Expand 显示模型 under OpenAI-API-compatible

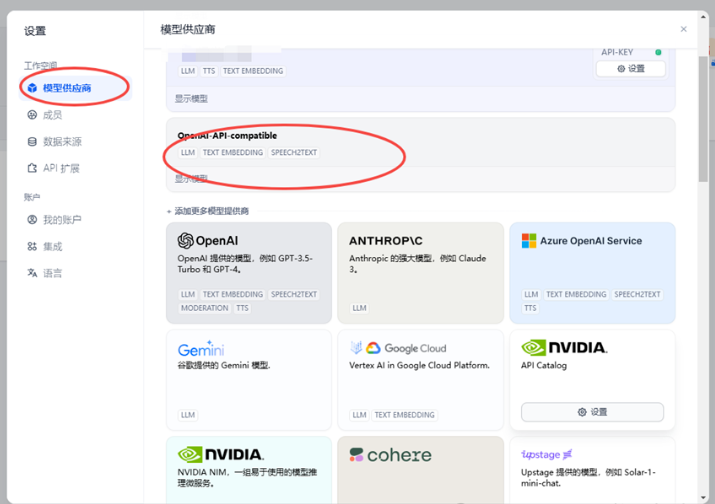(x=191, y=178)
